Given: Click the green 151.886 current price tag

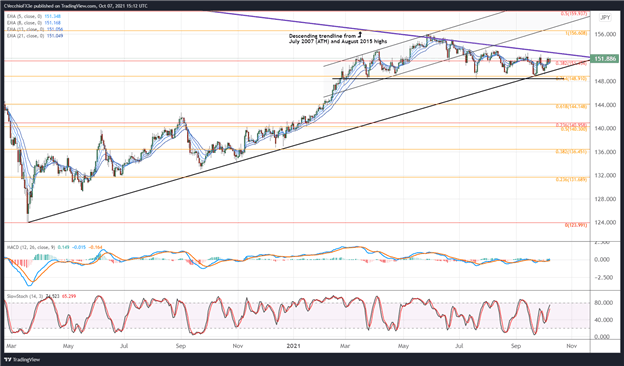Looking at the screenshot, I should click(x=604, y=59).
